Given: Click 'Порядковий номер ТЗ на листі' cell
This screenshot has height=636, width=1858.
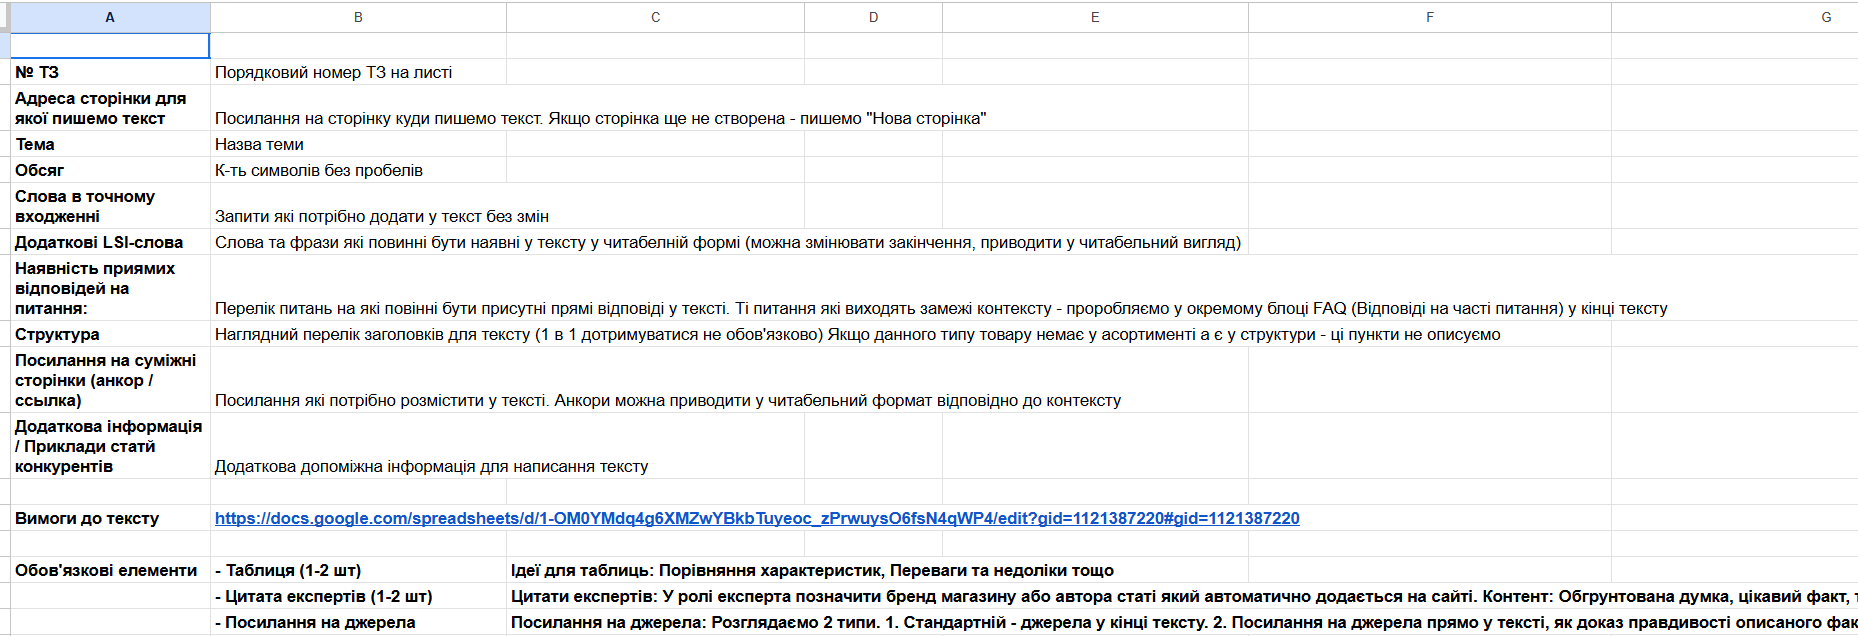Looking at the screenshot, I should (x=358, y=72).
